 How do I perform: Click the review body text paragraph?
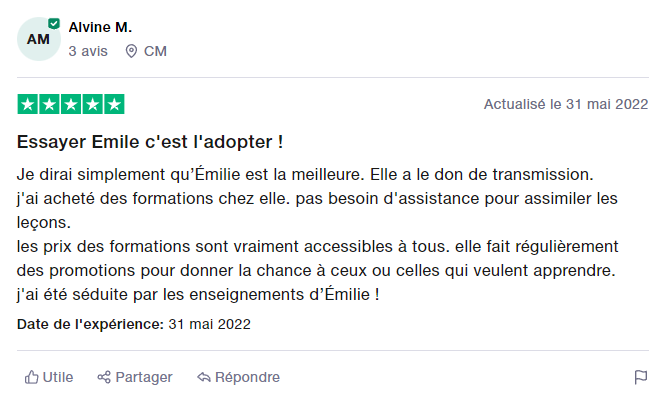[x=318, y=233]
